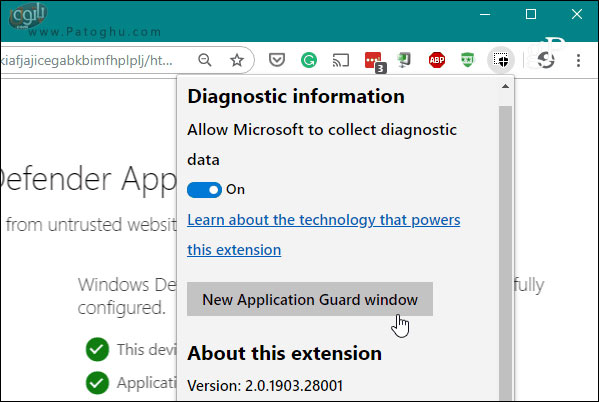Screen dimensions: 599x402
Task: Open the Pocket extension icon
Action: click(x=277, y=60)
